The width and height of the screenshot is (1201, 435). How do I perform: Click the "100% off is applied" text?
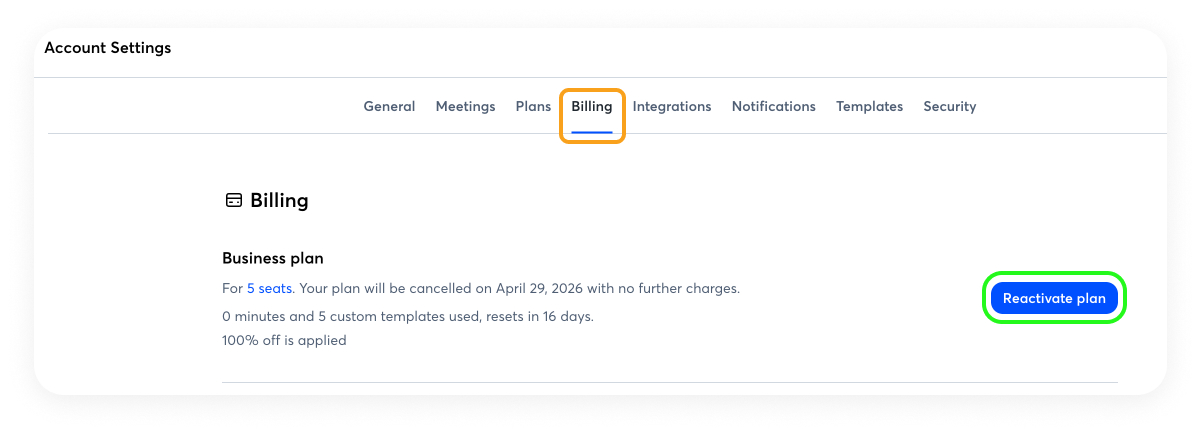(284, 341)
